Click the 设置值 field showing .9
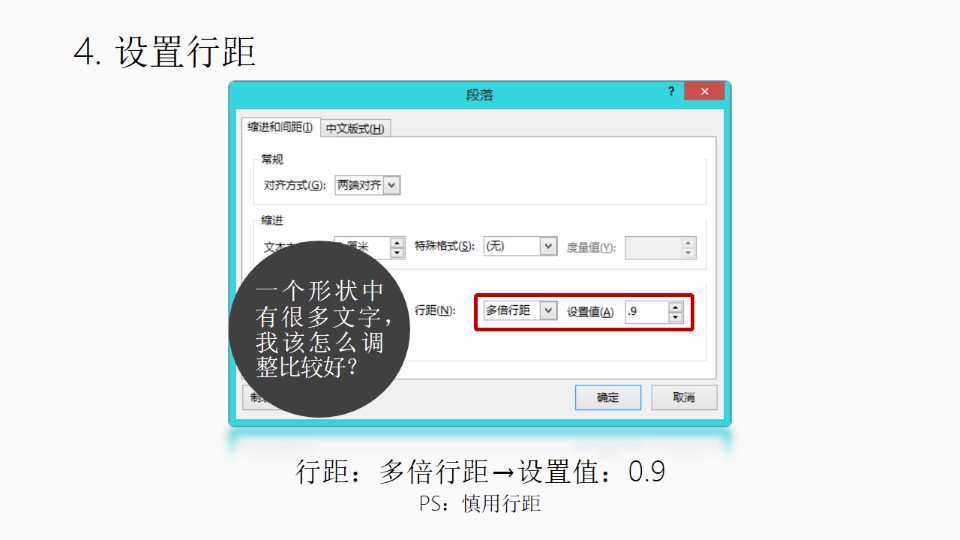 coord(646,312)
